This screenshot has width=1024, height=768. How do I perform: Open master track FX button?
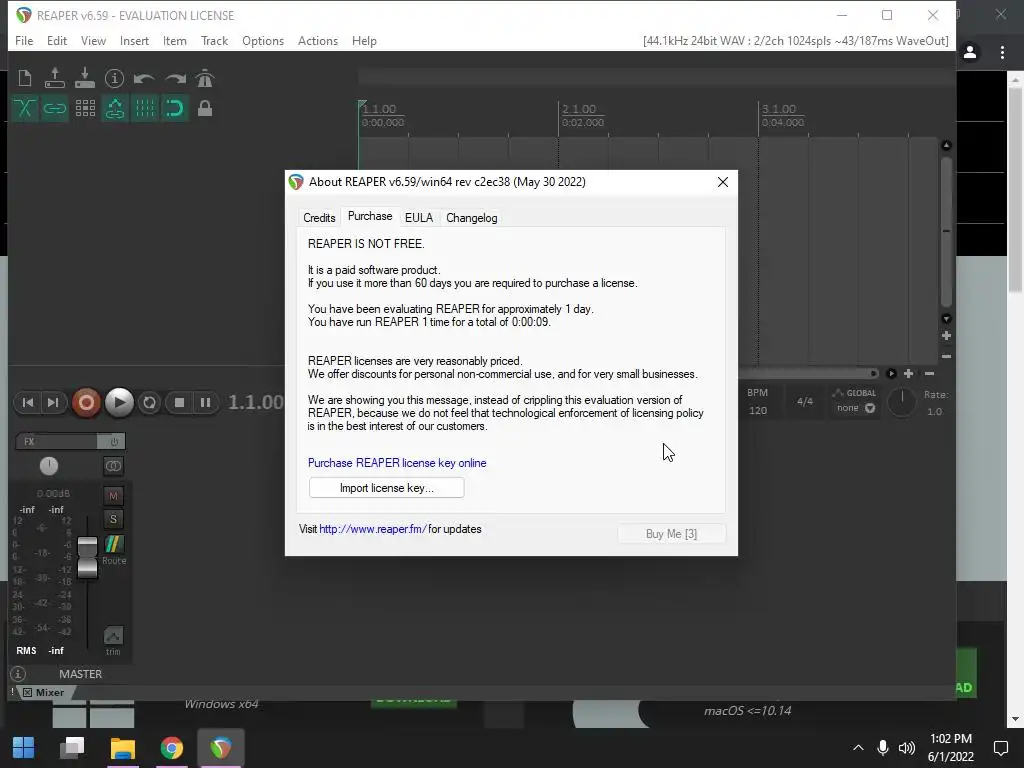(x=56, y=441)
